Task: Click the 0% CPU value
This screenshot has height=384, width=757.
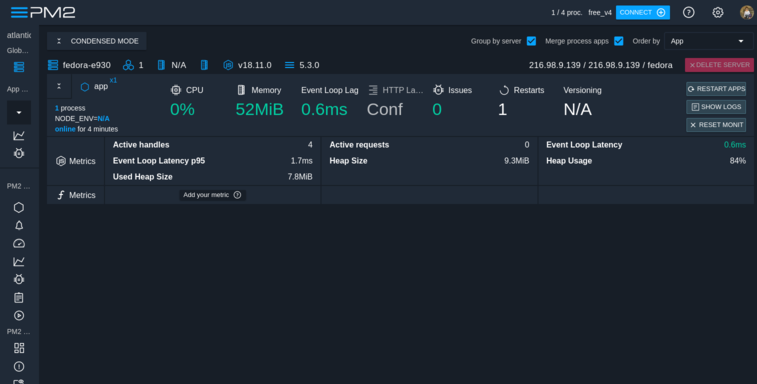Action: 182,110
